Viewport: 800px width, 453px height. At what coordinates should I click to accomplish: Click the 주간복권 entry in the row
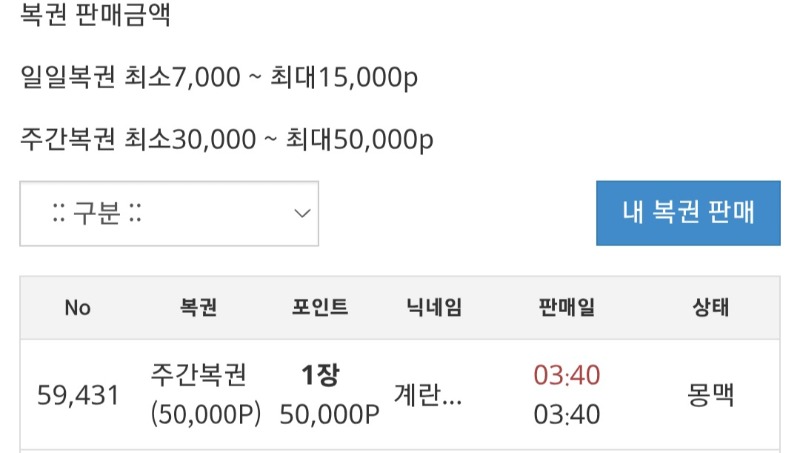(198, 375)
